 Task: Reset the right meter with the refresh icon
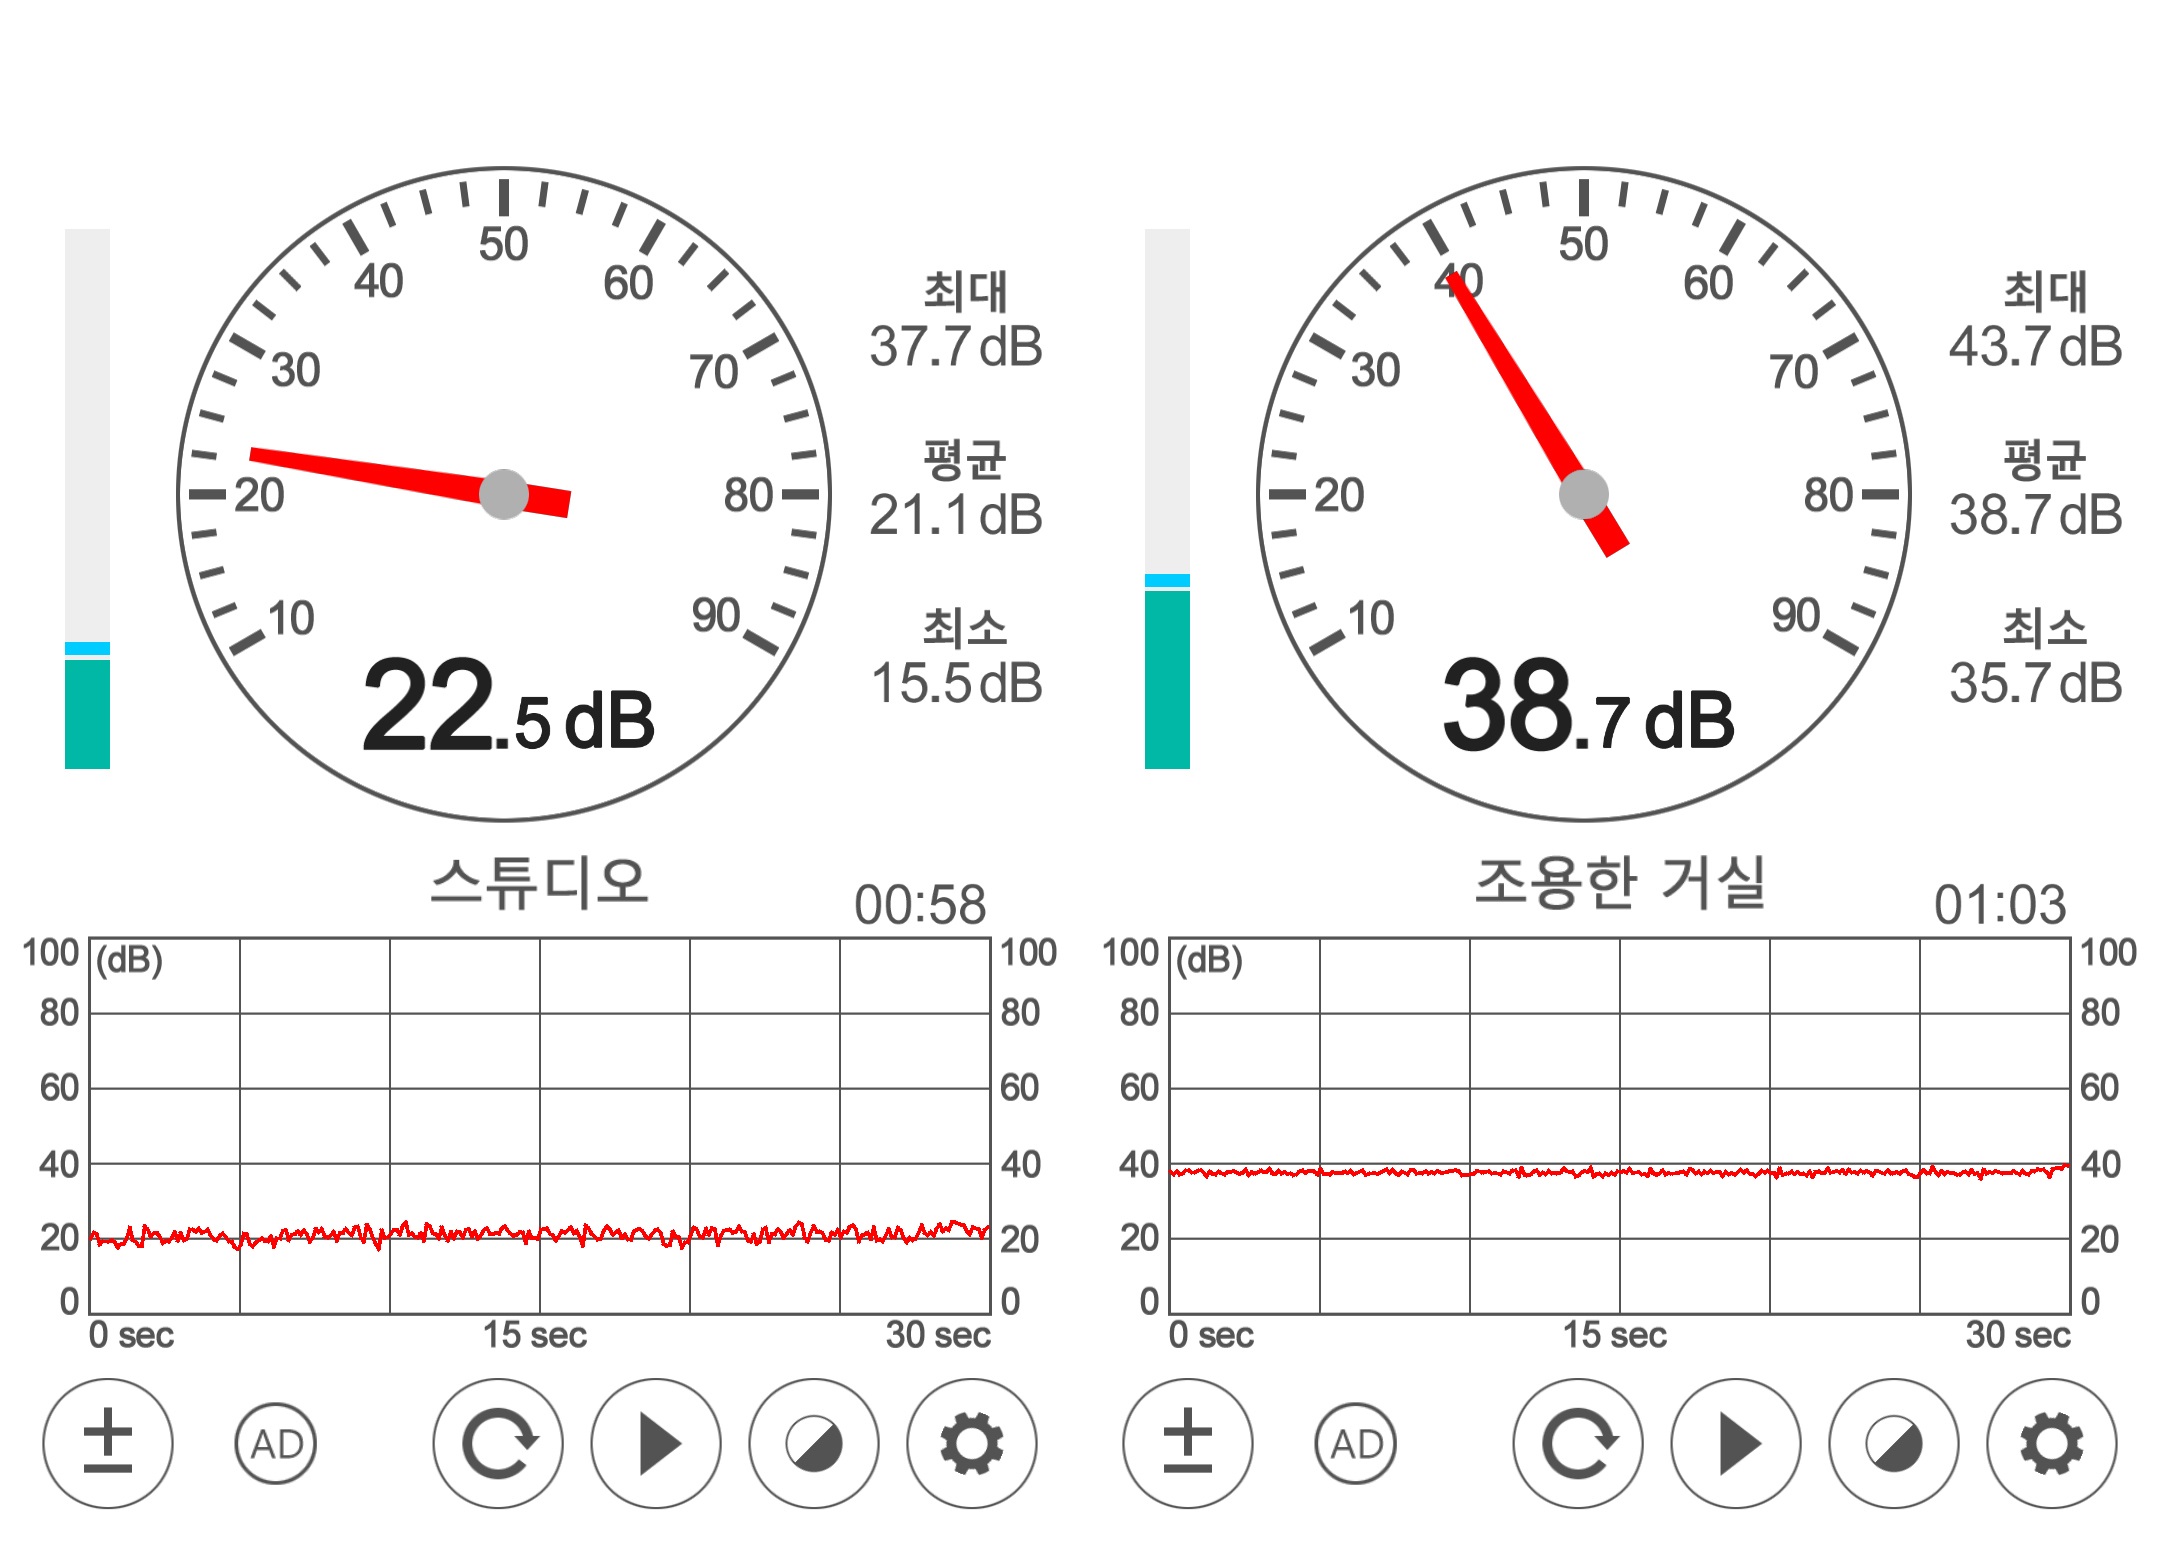(1578, 1443)
